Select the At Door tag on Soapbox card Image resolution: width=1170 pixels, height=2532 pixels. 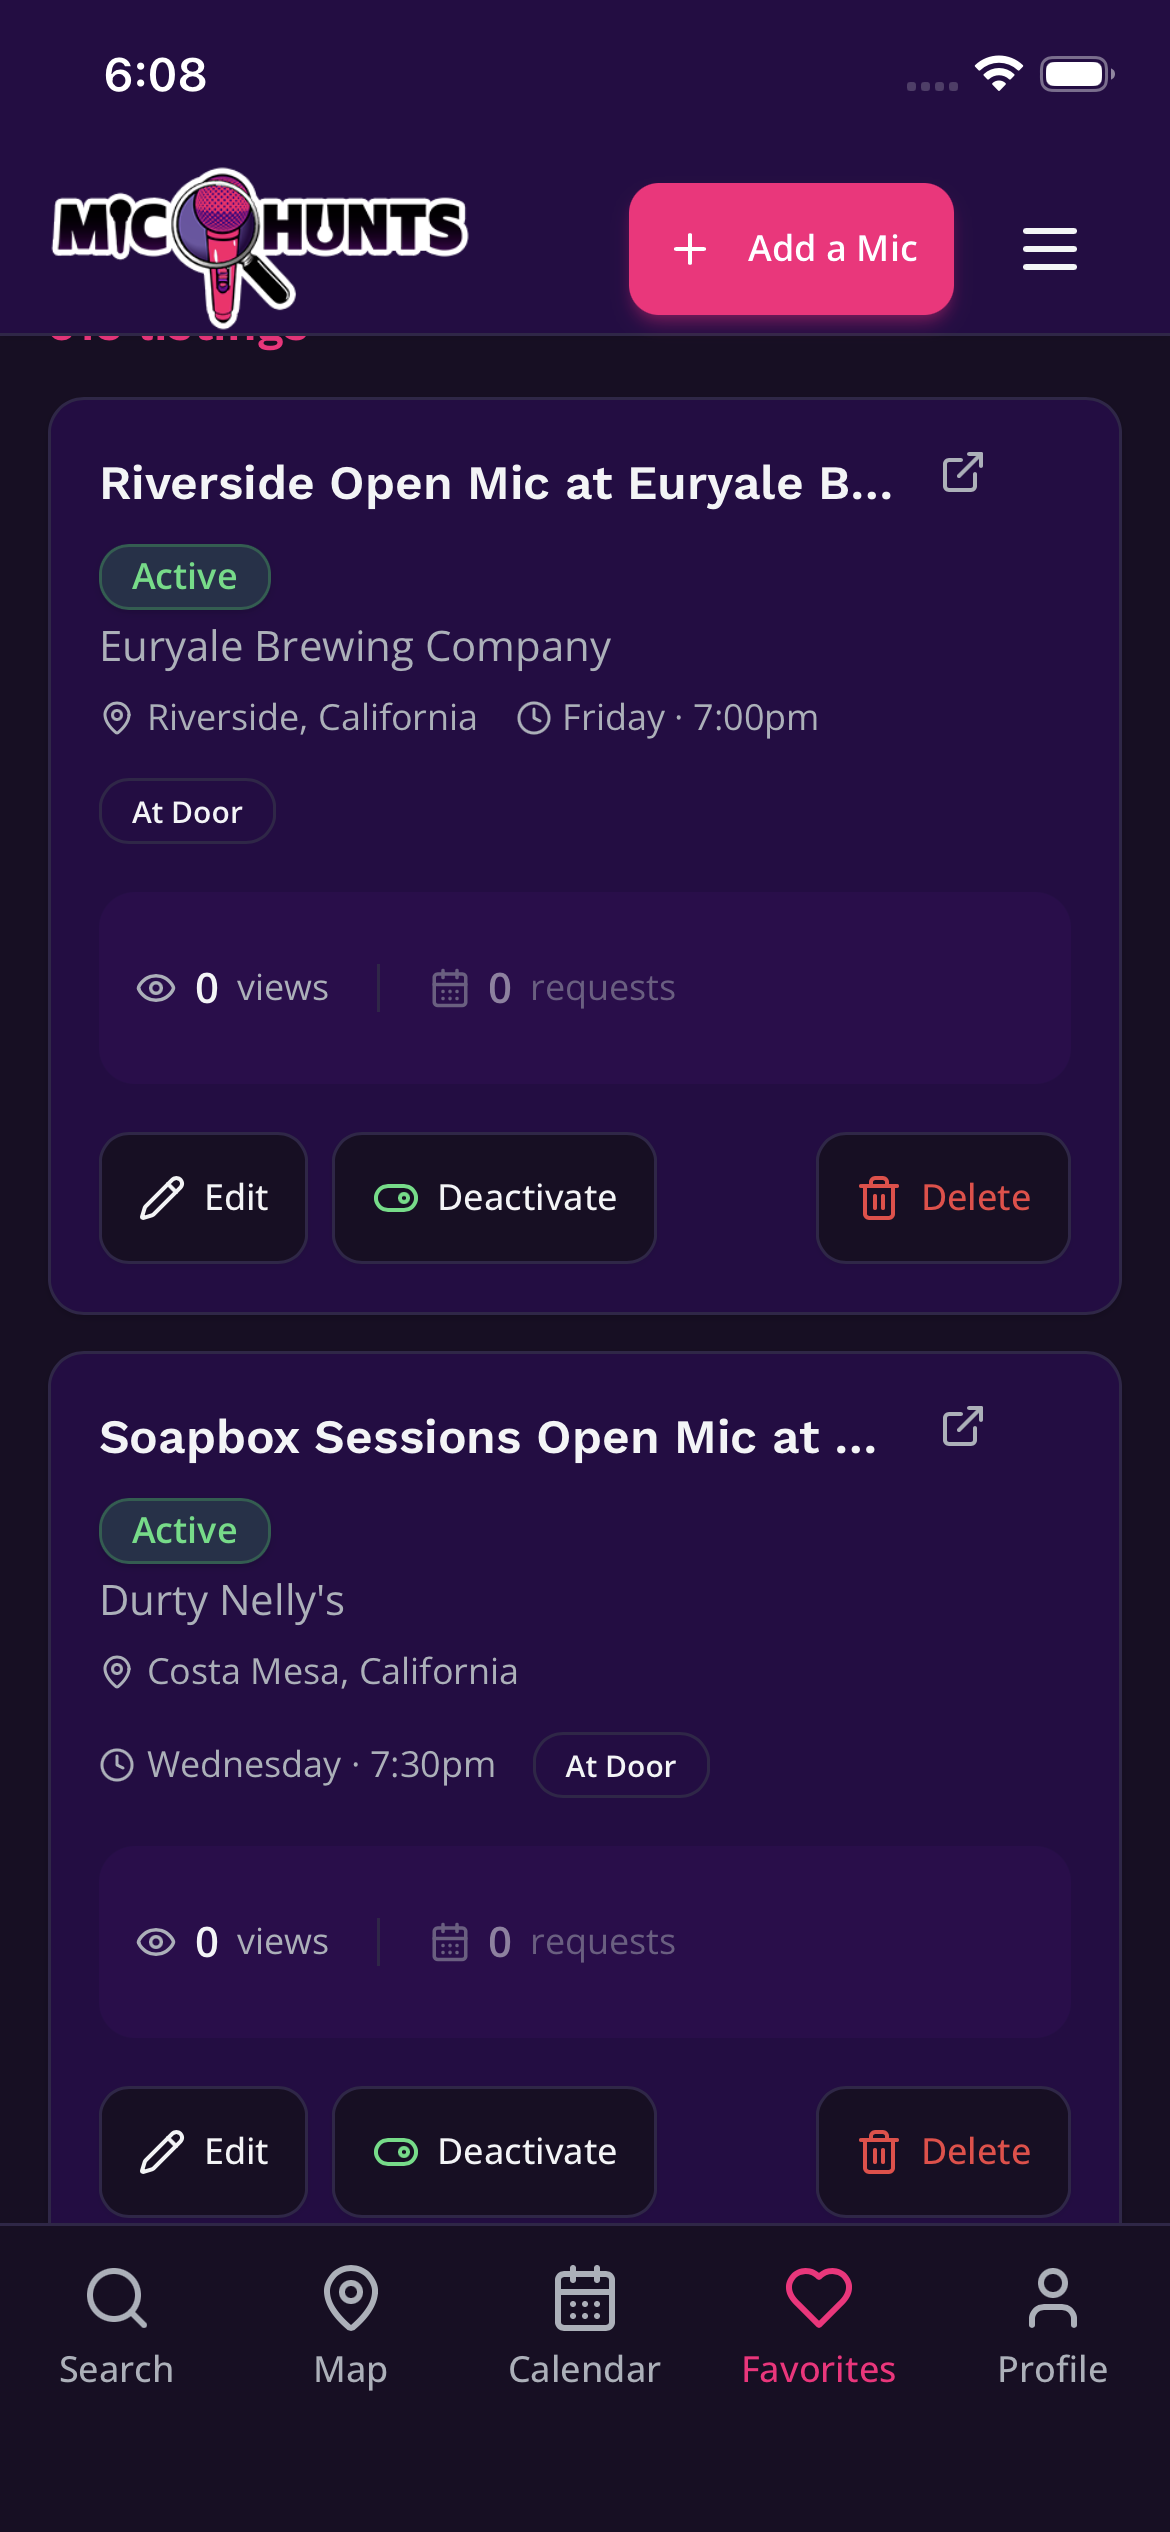click(x=621, y=1765)
